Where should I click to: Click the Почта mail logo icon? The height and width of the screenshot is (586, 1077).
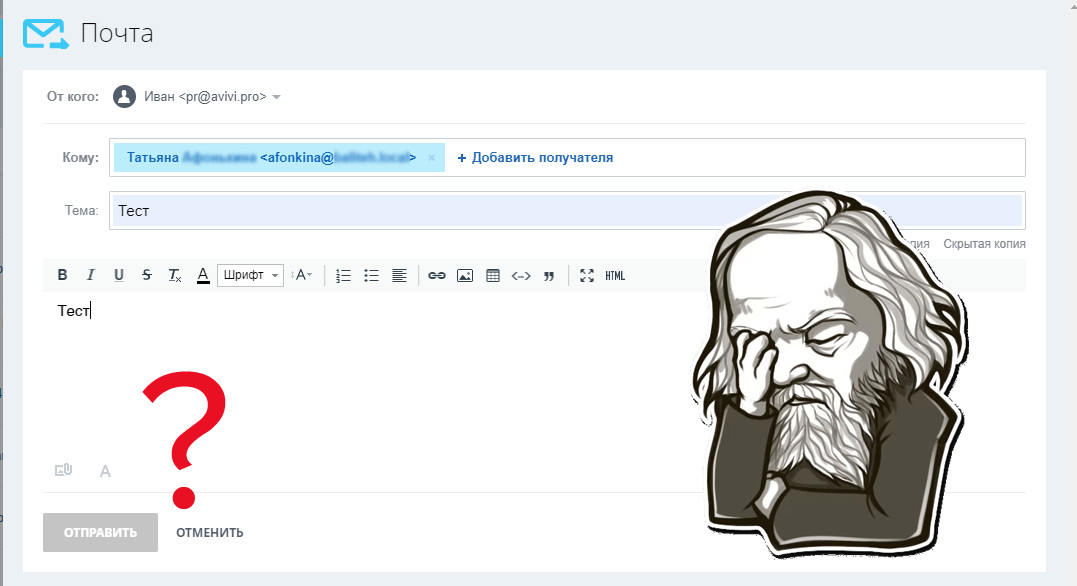pyautogui.click(x=45, y=34)
